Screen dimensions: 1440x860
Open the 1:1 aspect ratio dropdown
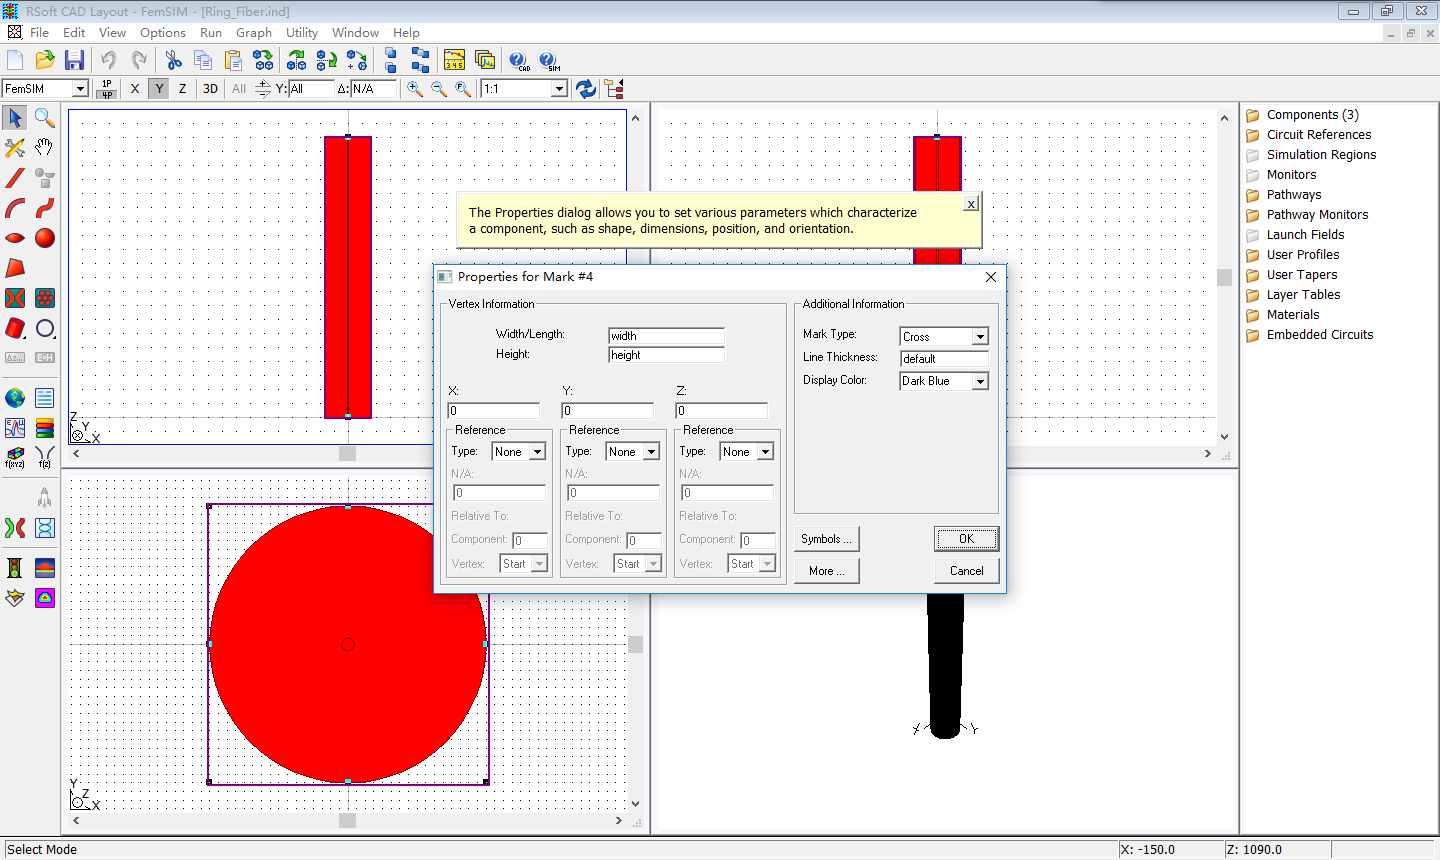click(x=559, y=89)
